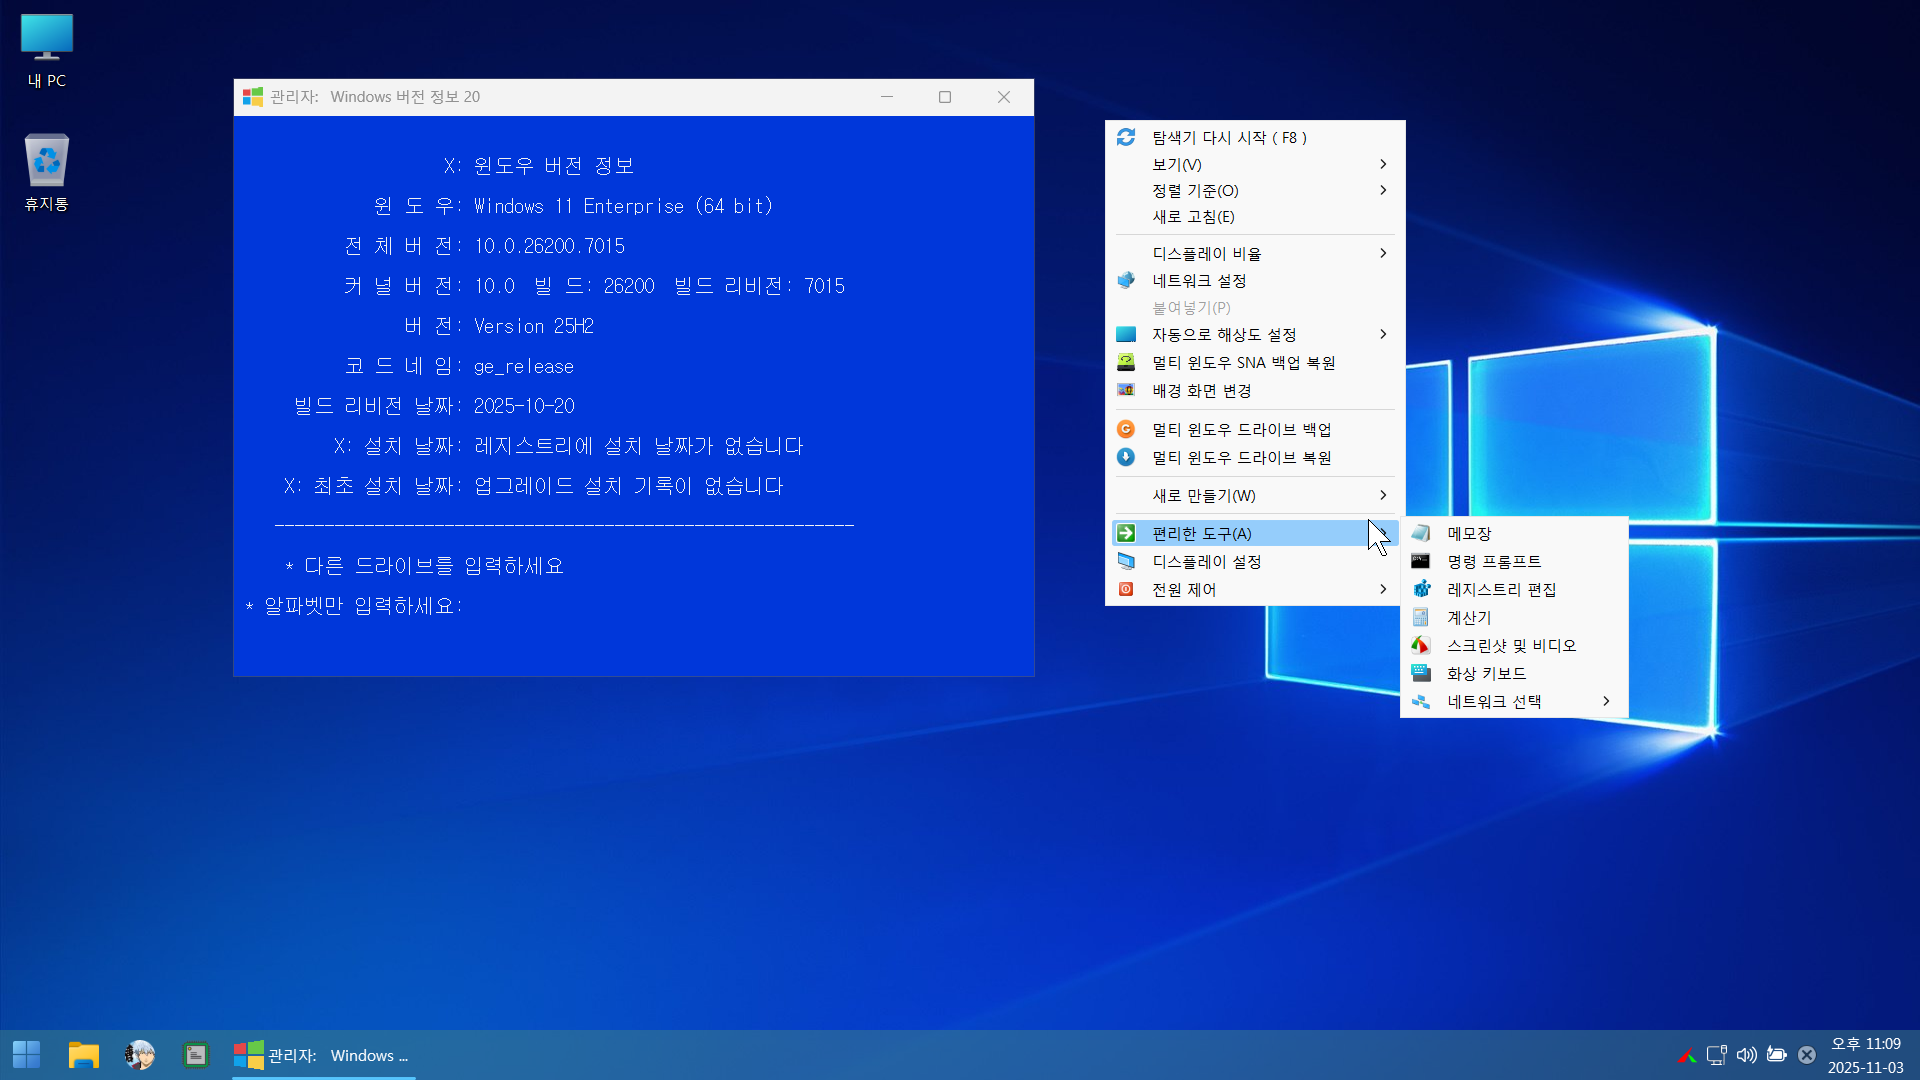Open the My PC (내 PC) desktop icon
The image size is (1920, 1080).
click(x=46, y=50)
